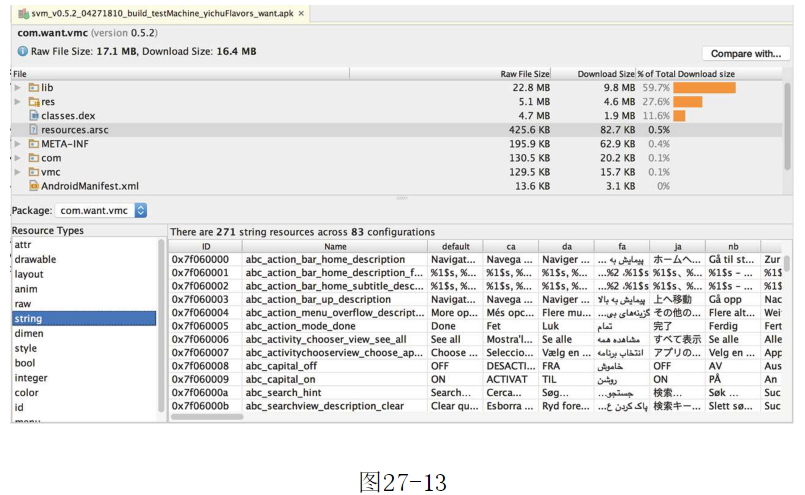Expand the lib folder tree node
This screenshot has height=495, width=805.
(18, 88)
